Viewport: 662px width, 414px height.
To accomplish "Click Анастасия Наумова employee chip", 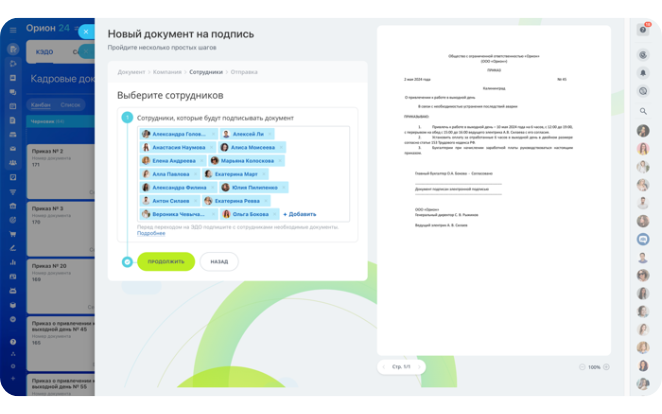I will [x=179, y=147].
